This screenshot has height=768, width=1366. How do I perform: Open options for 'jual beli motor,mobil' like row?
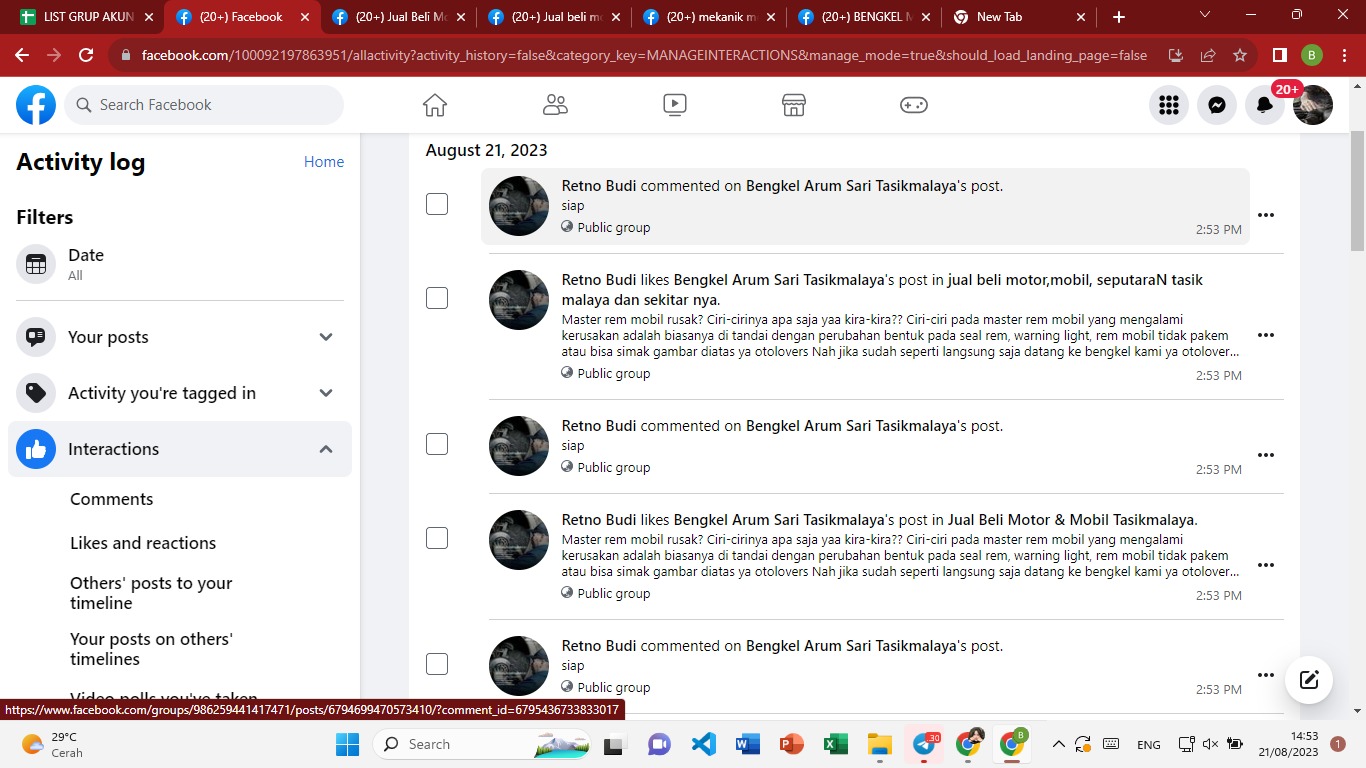pos(1266,335)
